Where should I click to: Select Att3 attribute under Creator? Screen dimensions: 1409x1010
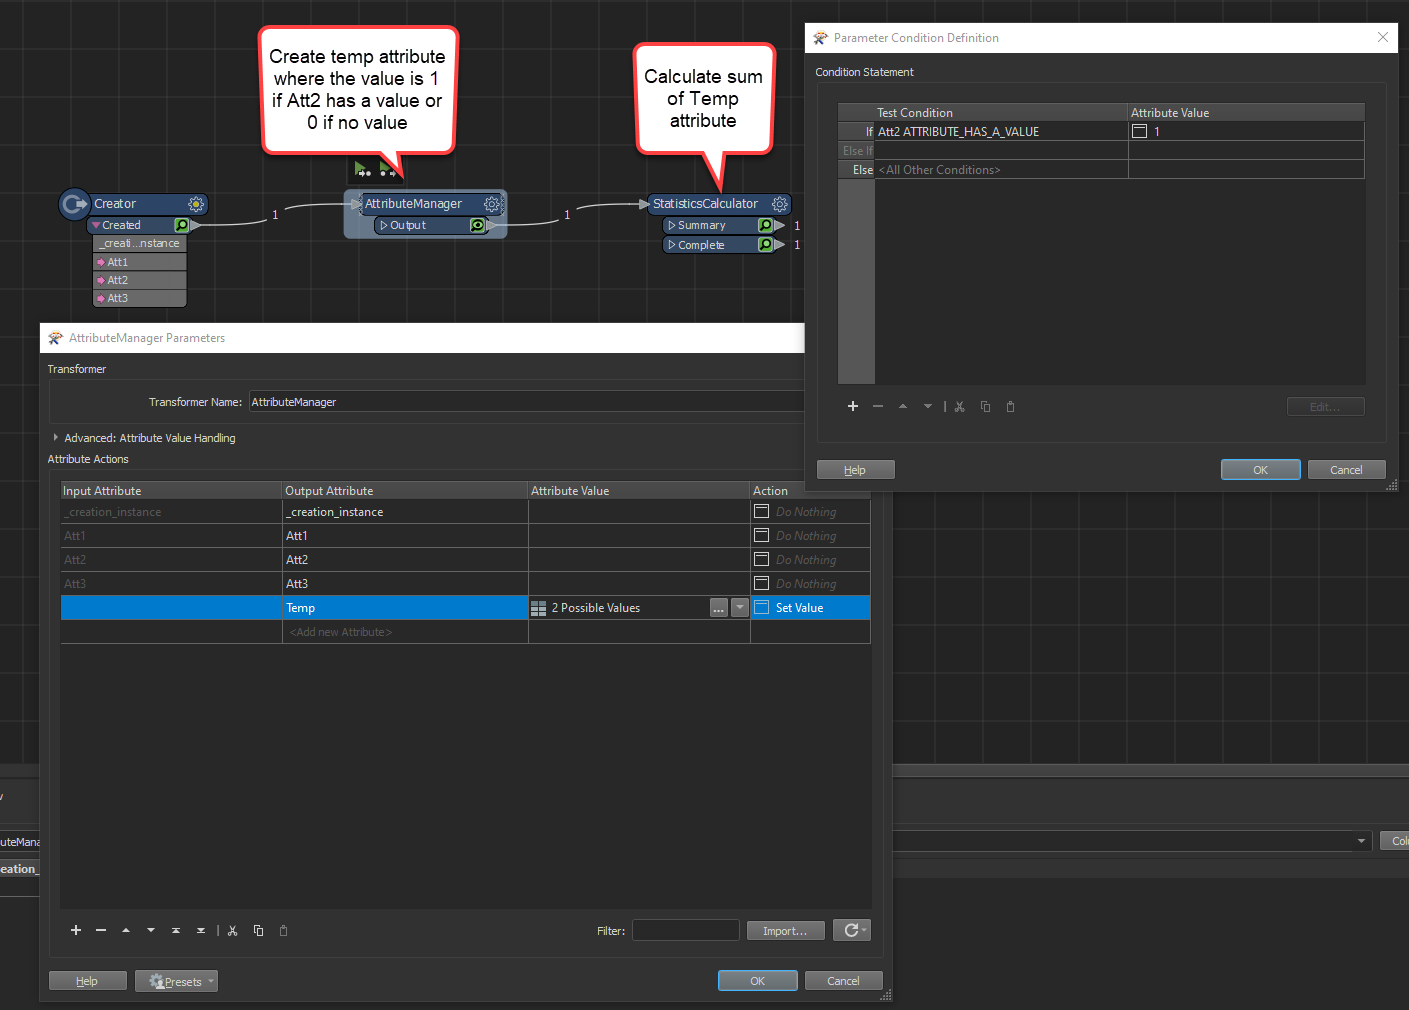140,298
